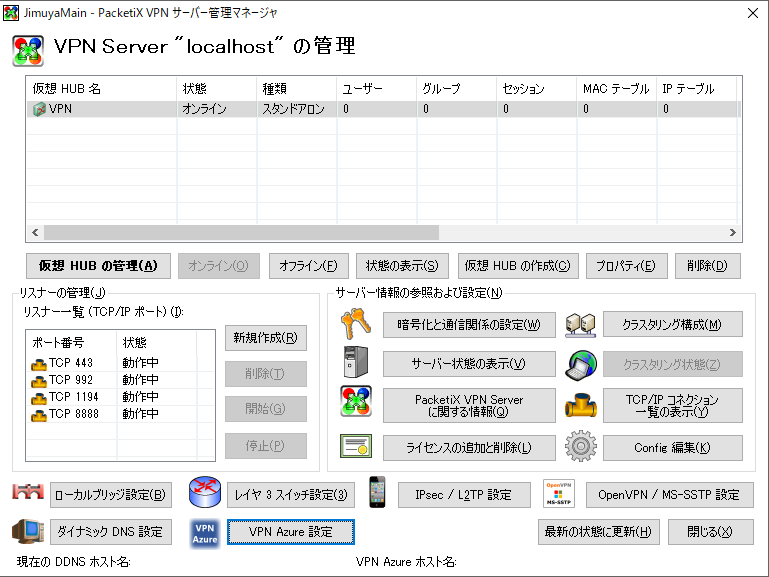Click the PacketiX logo icon beside server info

click(x=356, y=401)
